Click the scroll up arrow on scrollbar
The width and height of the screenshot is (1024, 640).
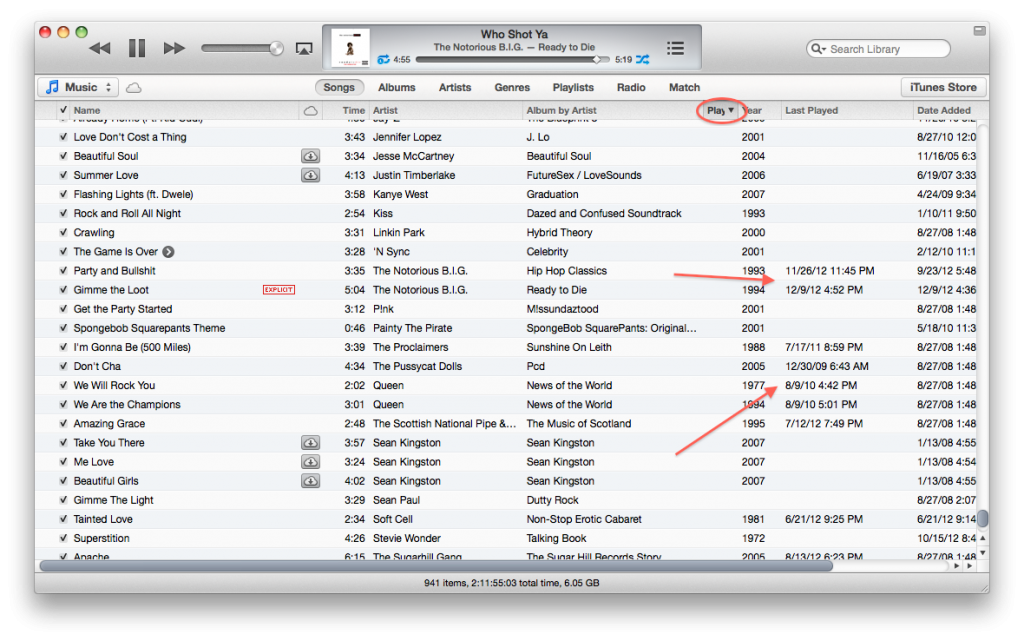(982, 539)
